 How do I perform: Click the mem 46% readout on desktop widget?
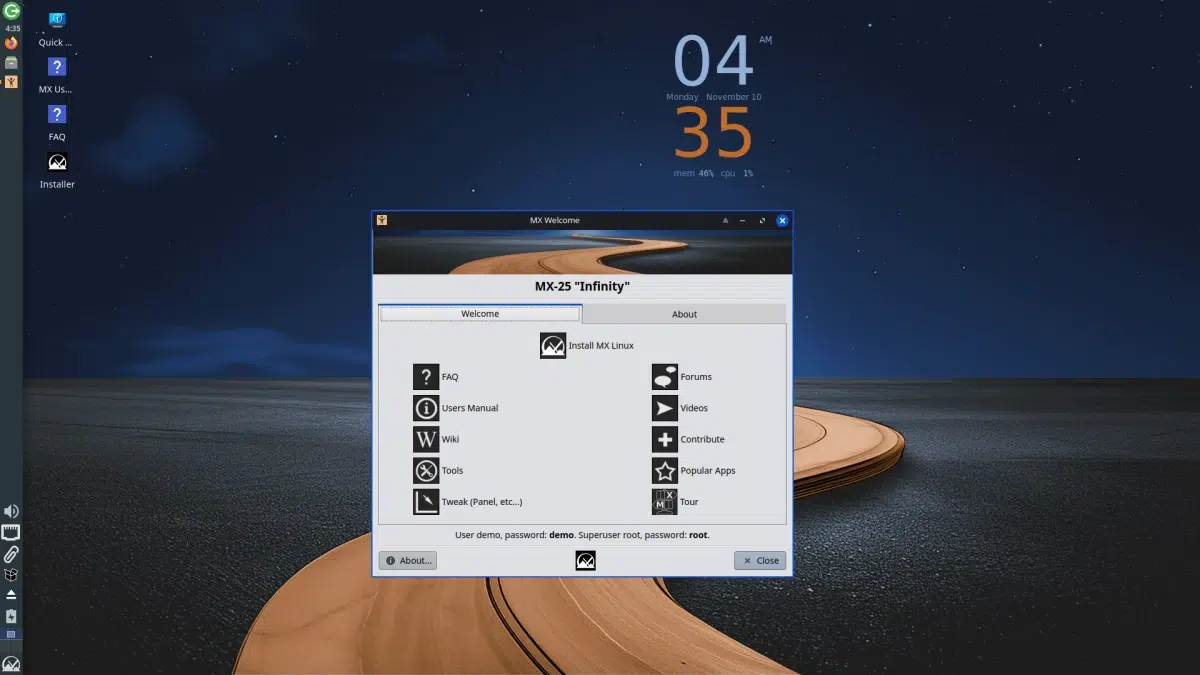(693, 173)
